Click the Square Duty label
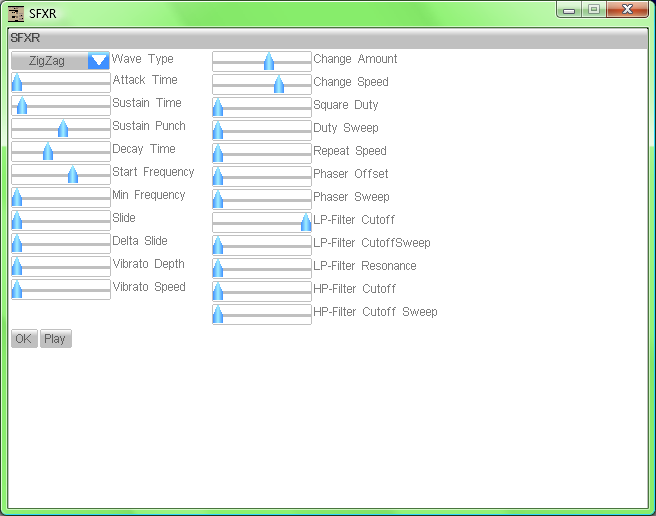Image resolution: width=656 pixels, height=516 pixels. click(x=346, y=105)
